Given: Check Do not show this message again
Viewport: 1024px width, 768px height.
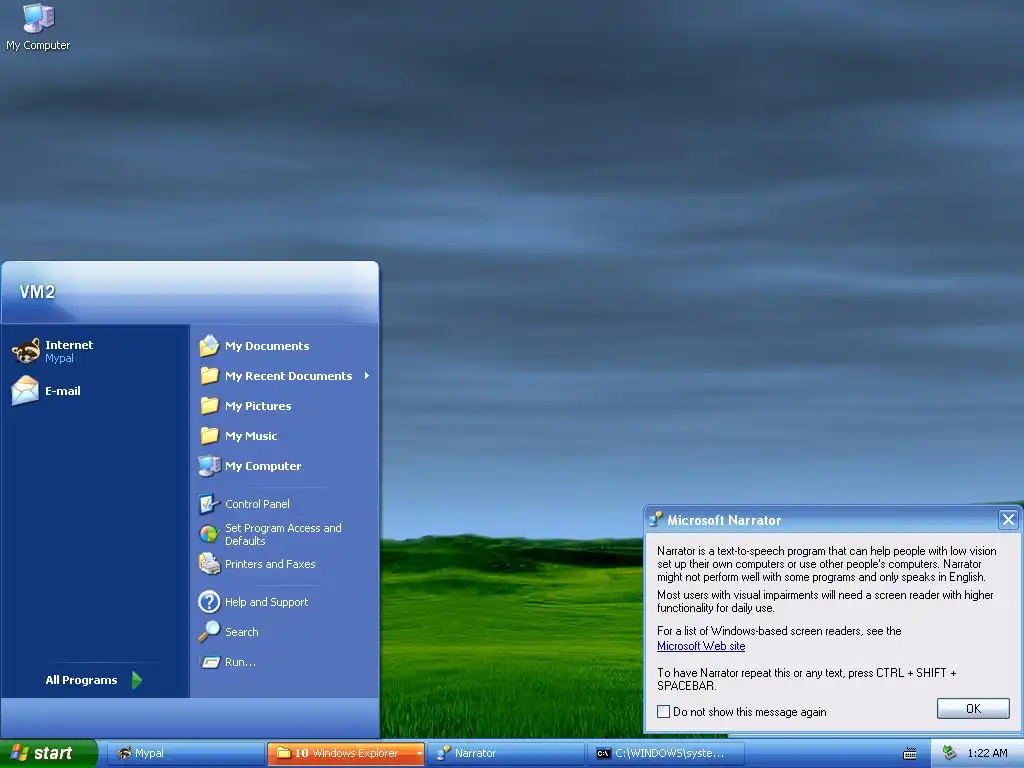Looking at the screenshot, I should 664,711.
